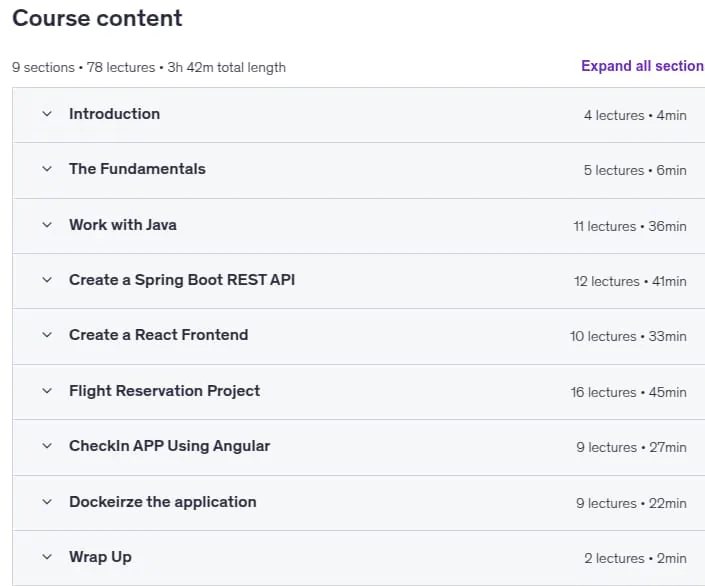Click chevron beside Create a Spring Boot REST API
Viewport: 705px width, 586px height.
pos(47,280)
